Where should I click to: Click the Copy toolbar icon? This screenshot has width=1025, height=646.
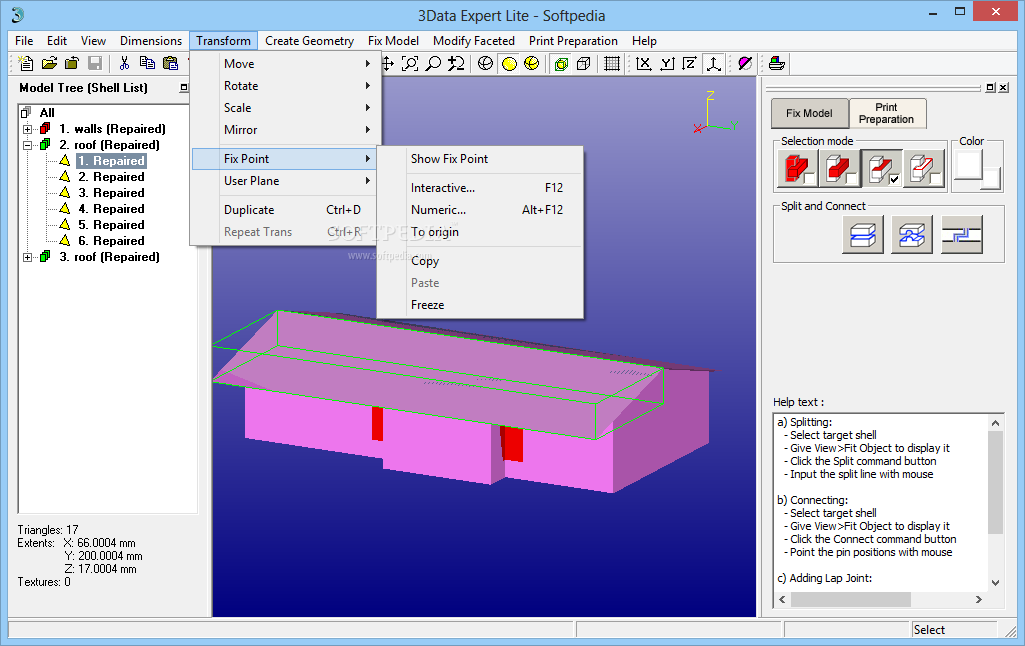click(x=147, y=63)
